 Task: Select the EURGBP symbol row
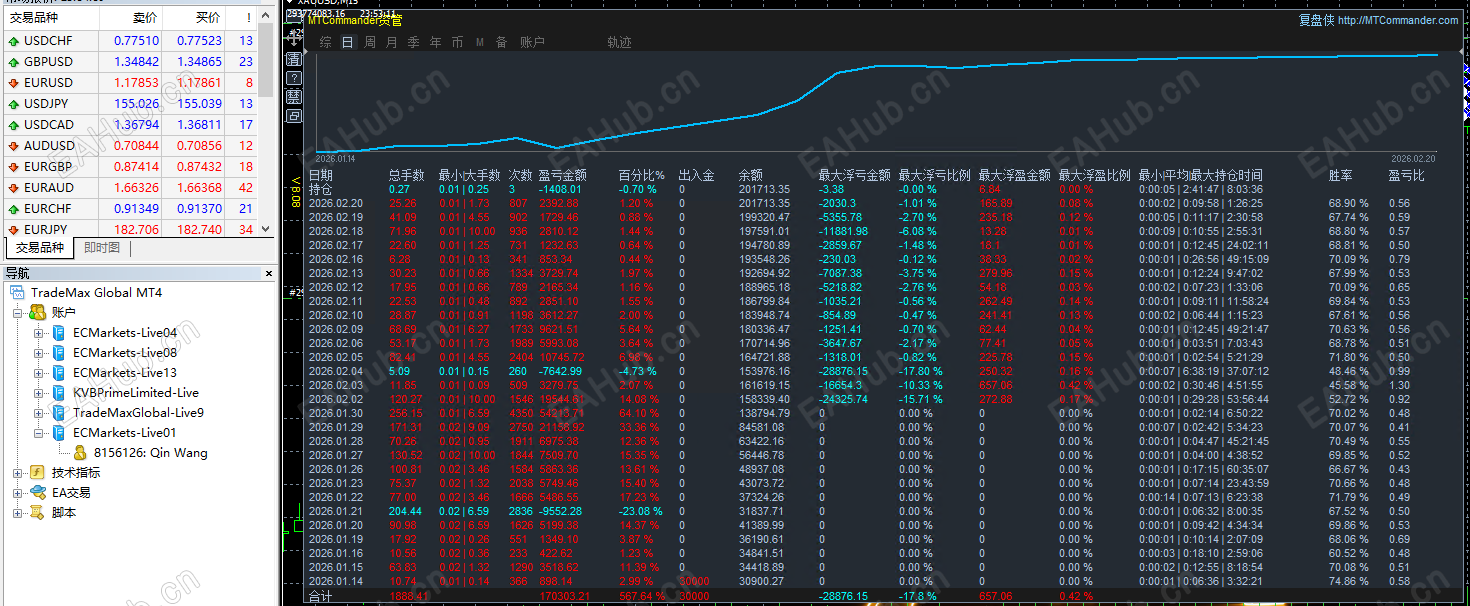pyautogui.click(x=129, y=167)
